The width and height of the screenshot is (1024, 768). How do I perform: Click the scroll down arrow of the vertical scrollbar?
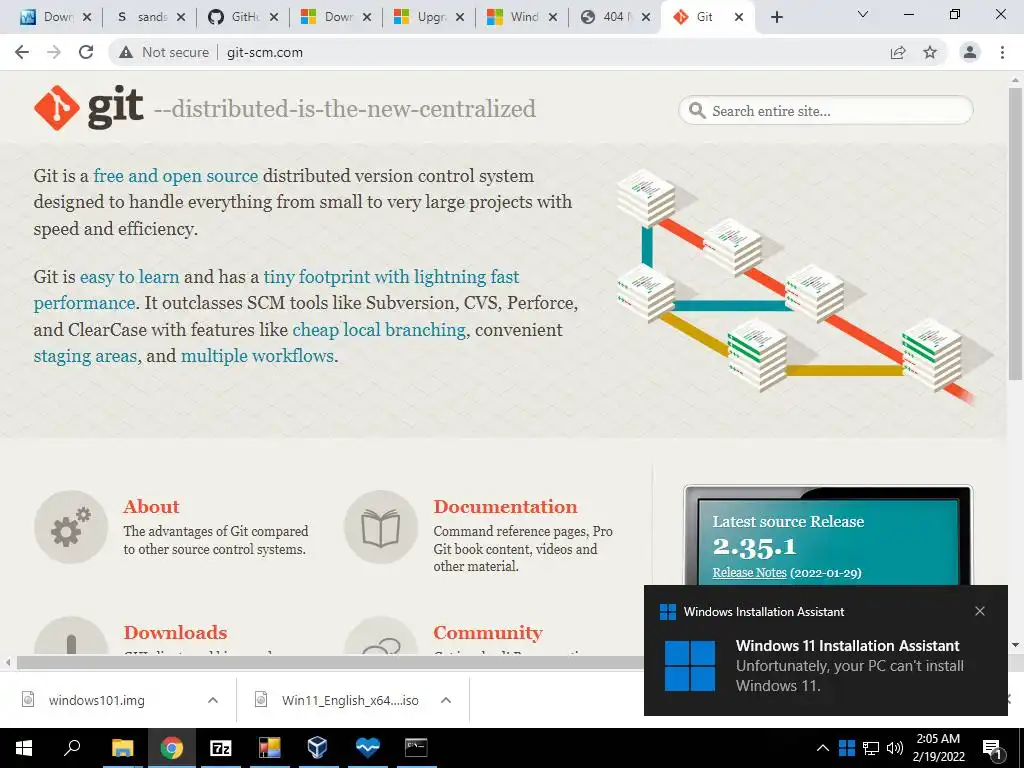click(x=1015, y=645)
